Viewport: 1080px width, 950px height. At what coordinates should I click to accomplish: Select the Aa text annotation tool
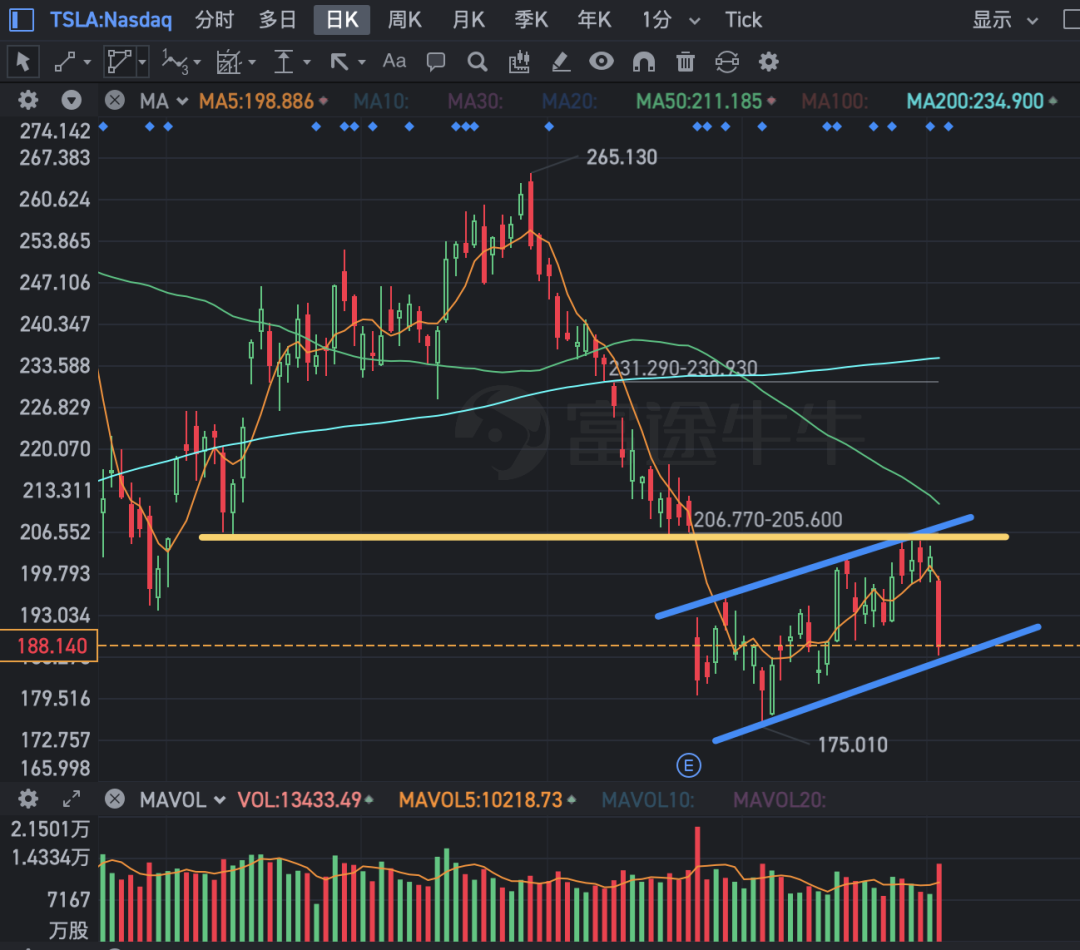pyautogui.click(x=395, y=61)
